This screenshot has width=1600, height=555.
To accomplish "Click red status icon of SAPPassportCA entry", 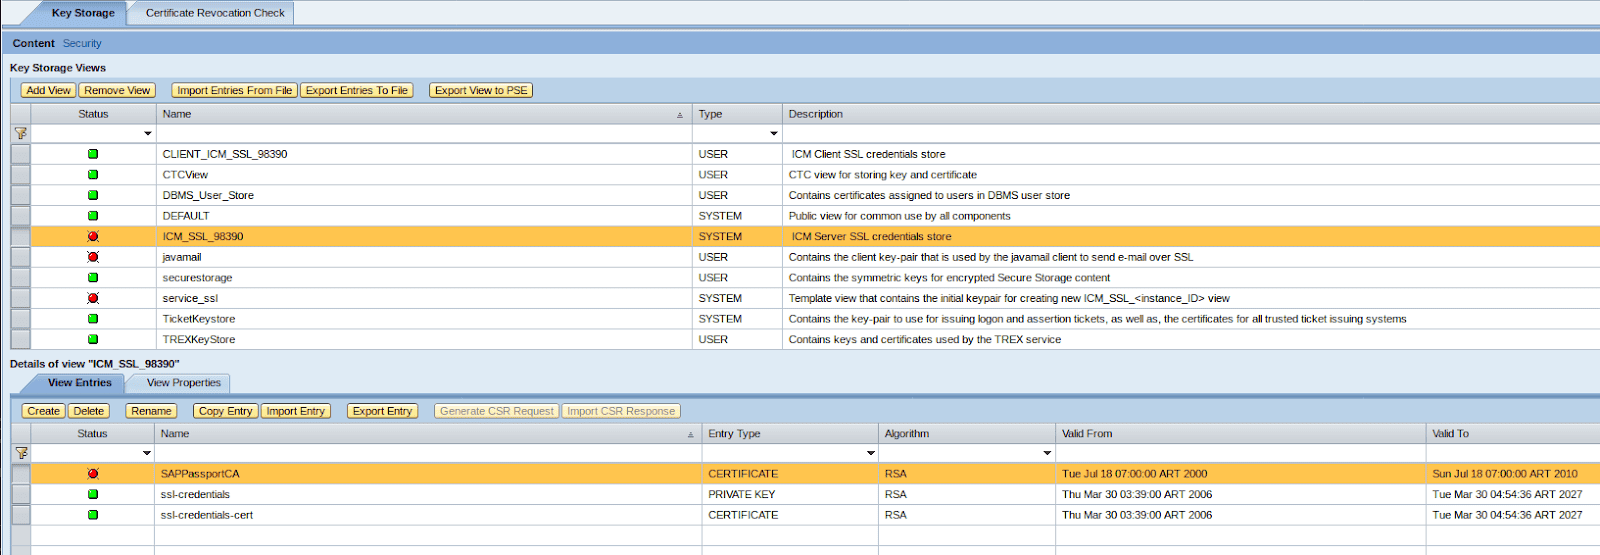I will (93, 474).
